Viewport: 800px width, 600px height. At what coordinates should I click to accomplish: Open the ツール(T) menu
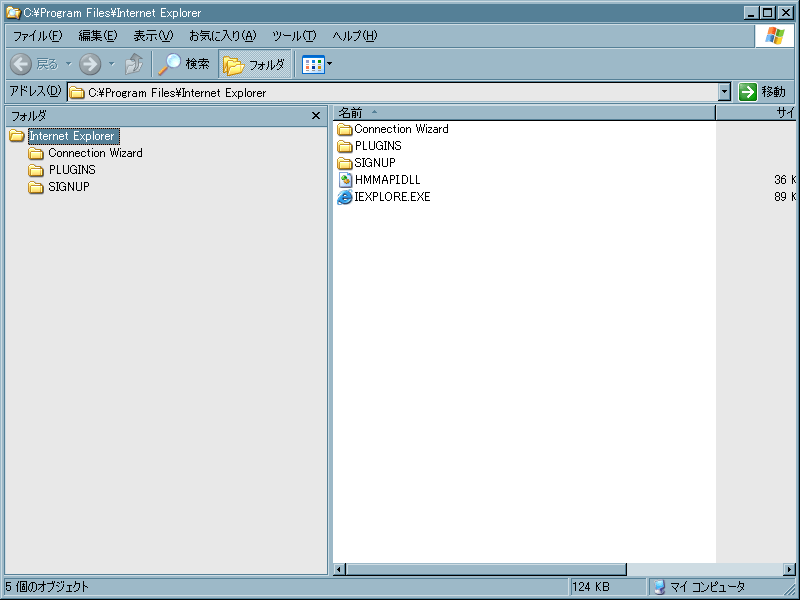click(x=294, y=36)
